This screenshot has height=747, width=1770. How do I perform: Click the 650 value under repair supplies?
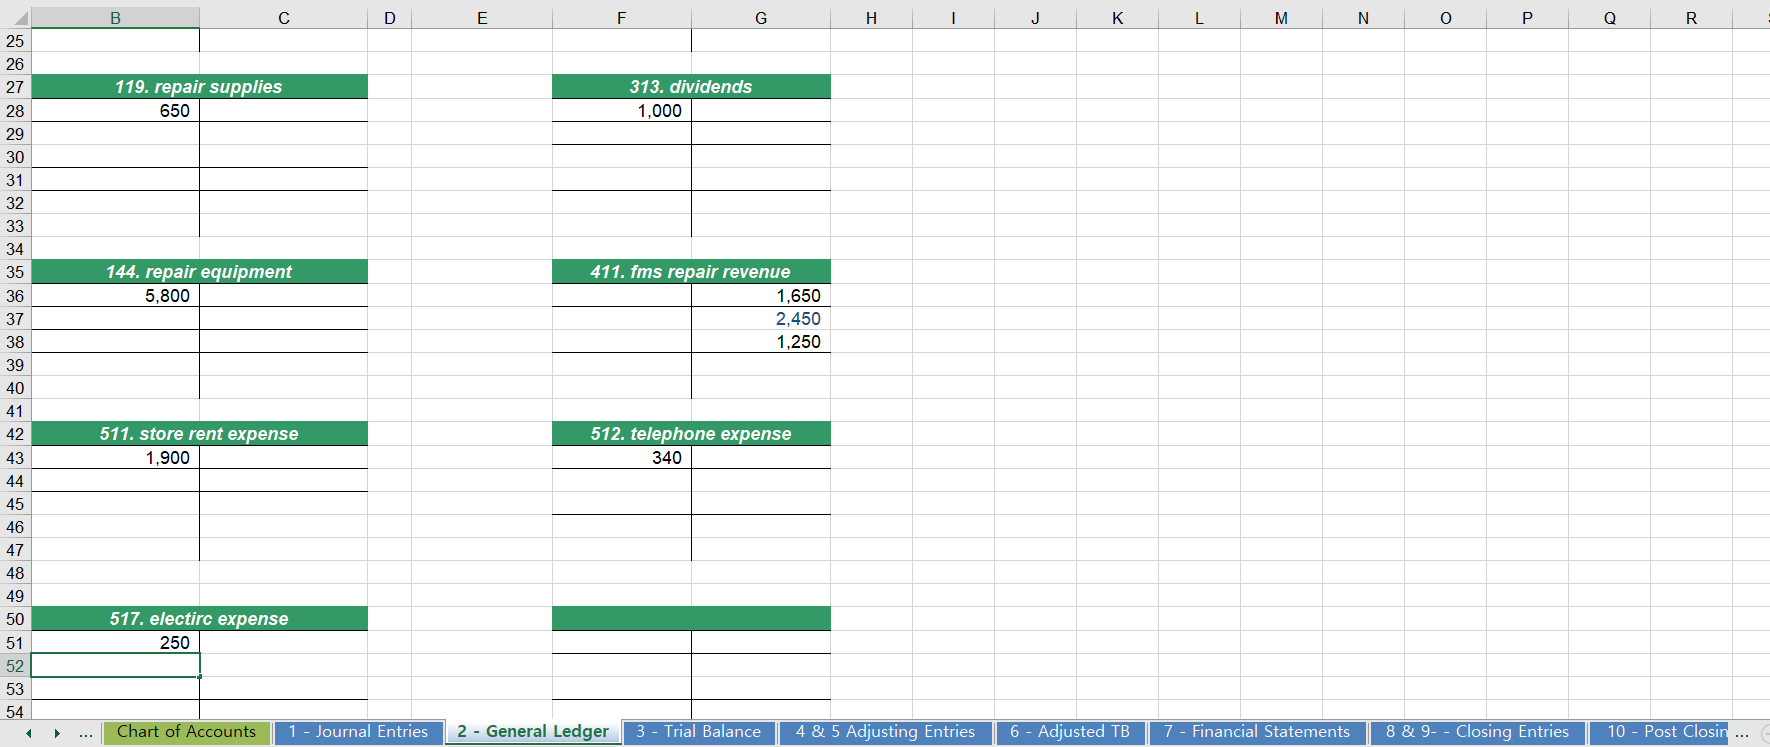pos(115,111)
